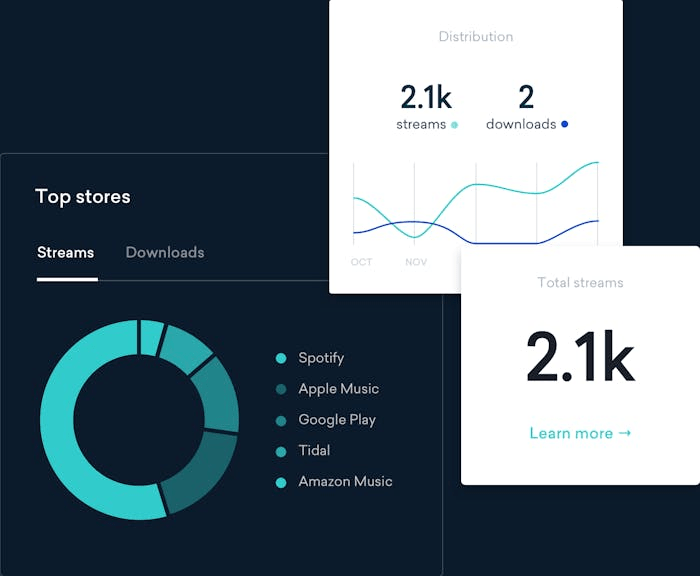Screen dimensions: 700x576
Task: Select the Apple Music legend dot
Action: [281, 389]
